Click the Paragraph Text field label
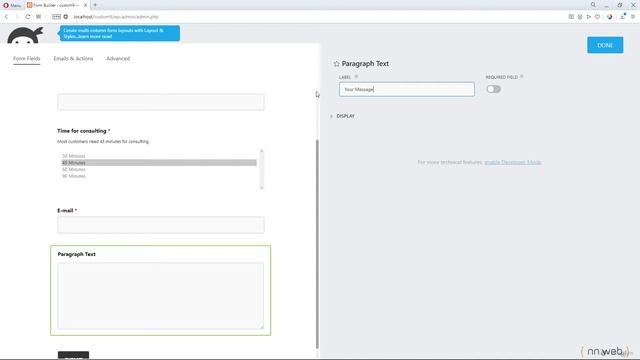 tap(77, 254)
